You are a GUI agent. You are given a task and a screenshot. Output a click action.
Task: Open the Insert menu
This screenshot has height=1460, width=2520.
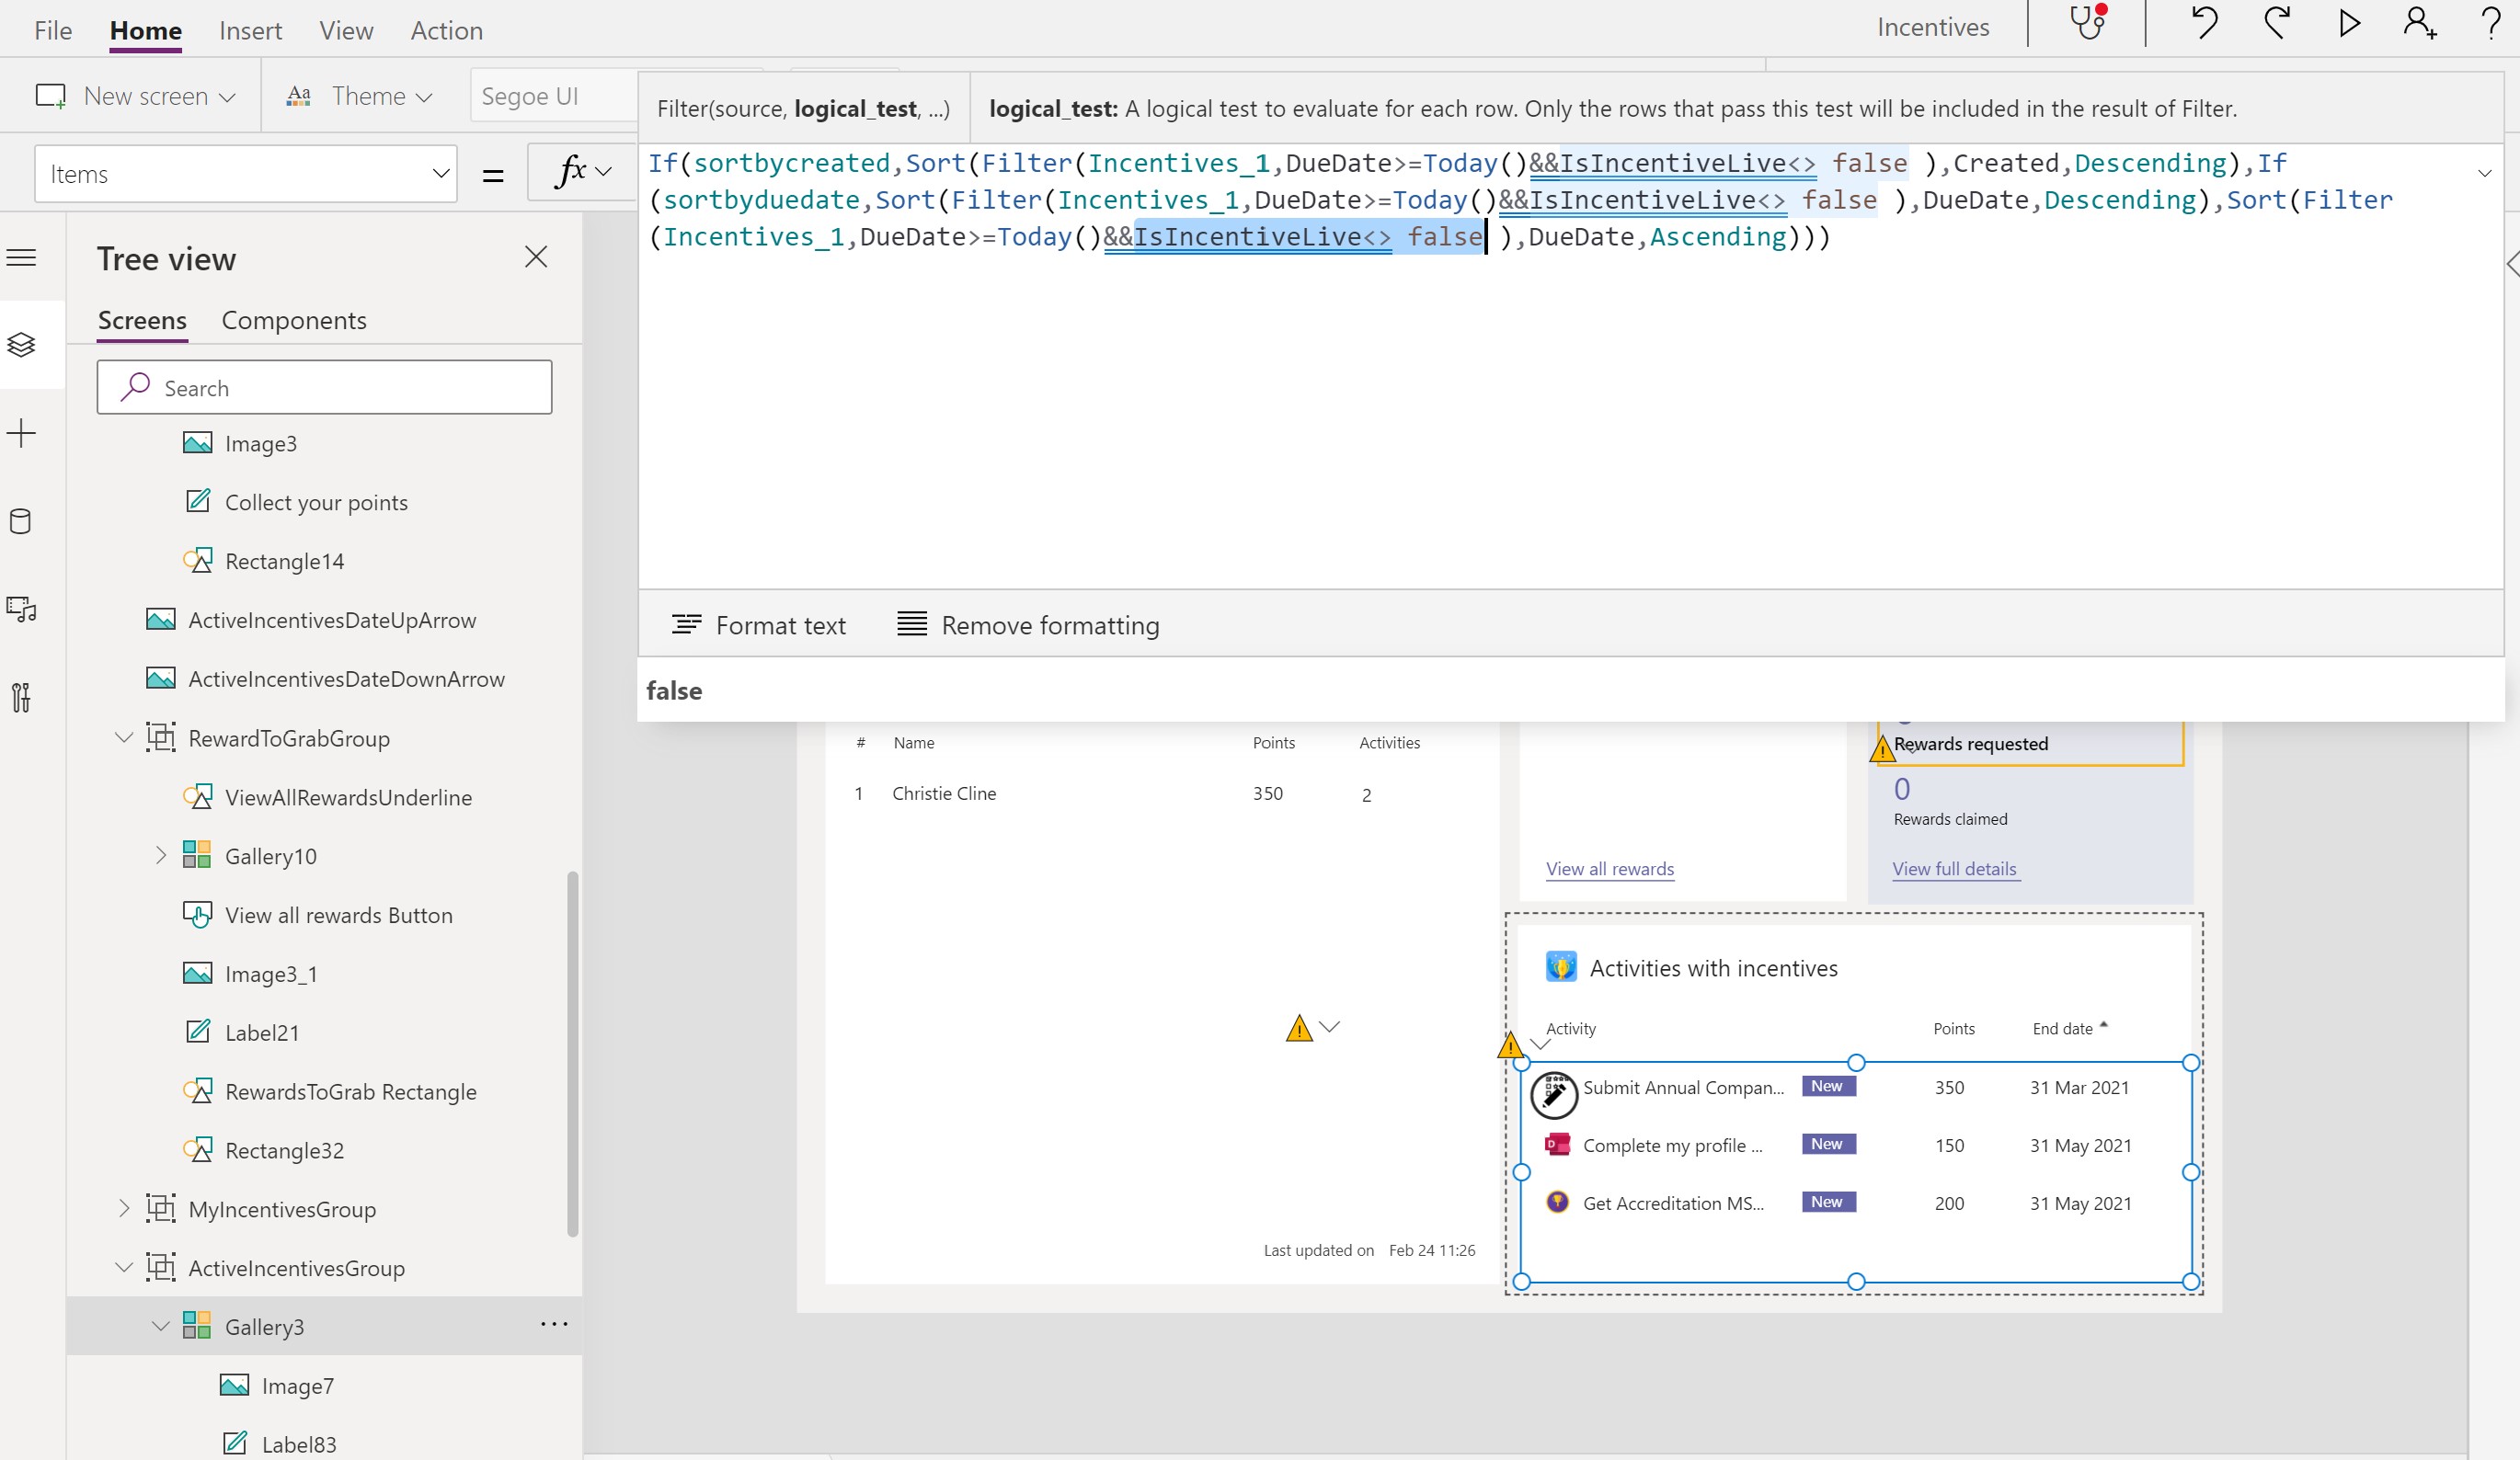coord(250,30)
